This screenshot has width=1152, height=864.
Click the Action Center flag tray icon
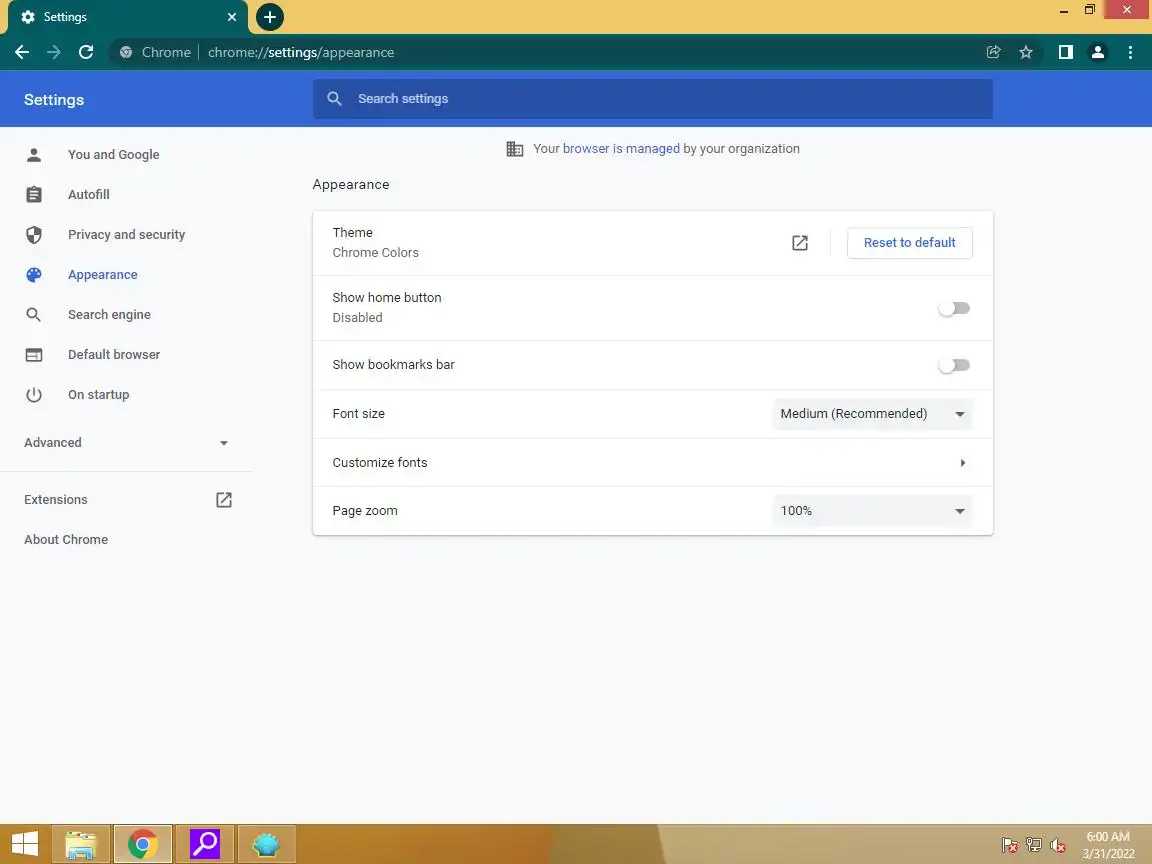click(x=1009, y=845)
